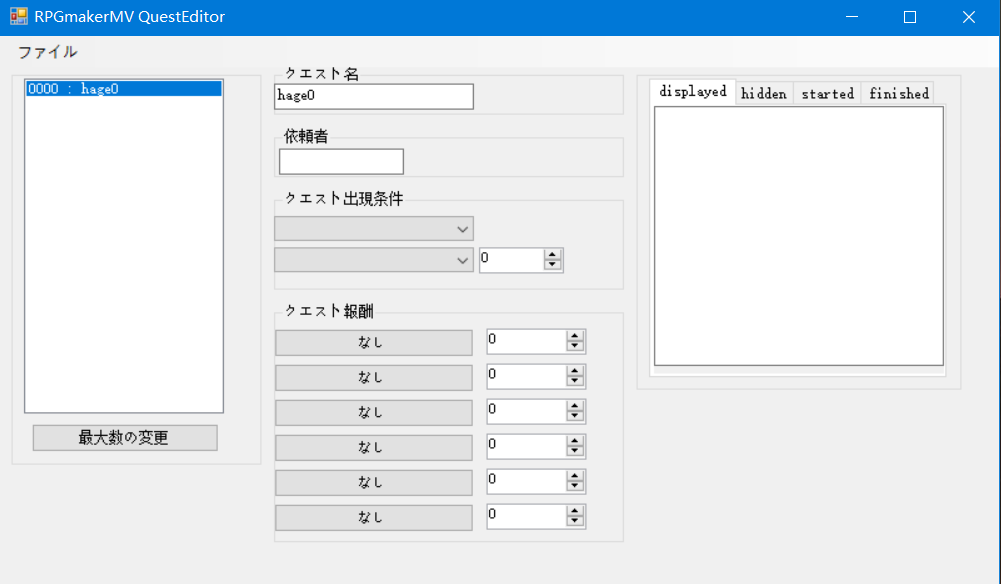Click the RPGmakerMV QuestEditor app icon
Image resolution: width=1001 pixels, height=584 pixels.
point(19,17)
